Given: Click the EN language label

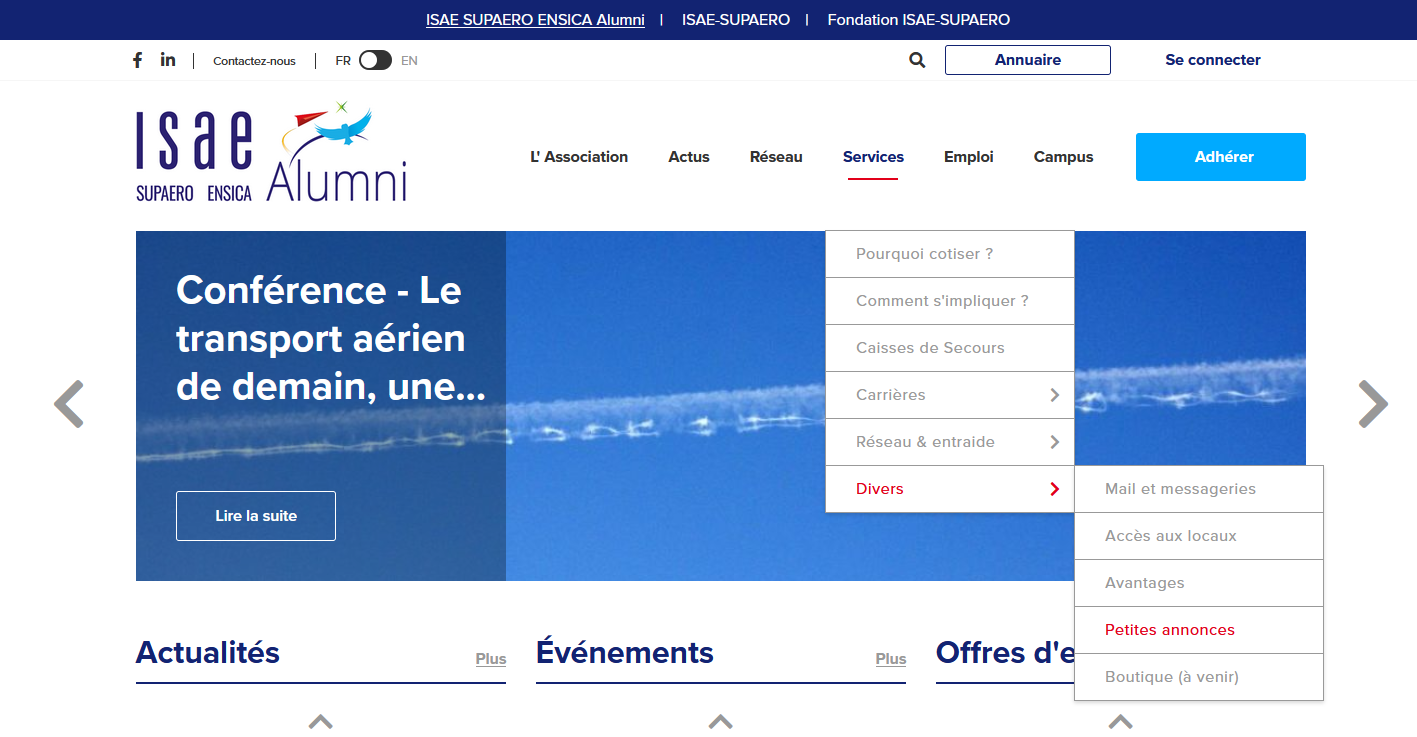Looking at the screenshot, I should point(409,61).
